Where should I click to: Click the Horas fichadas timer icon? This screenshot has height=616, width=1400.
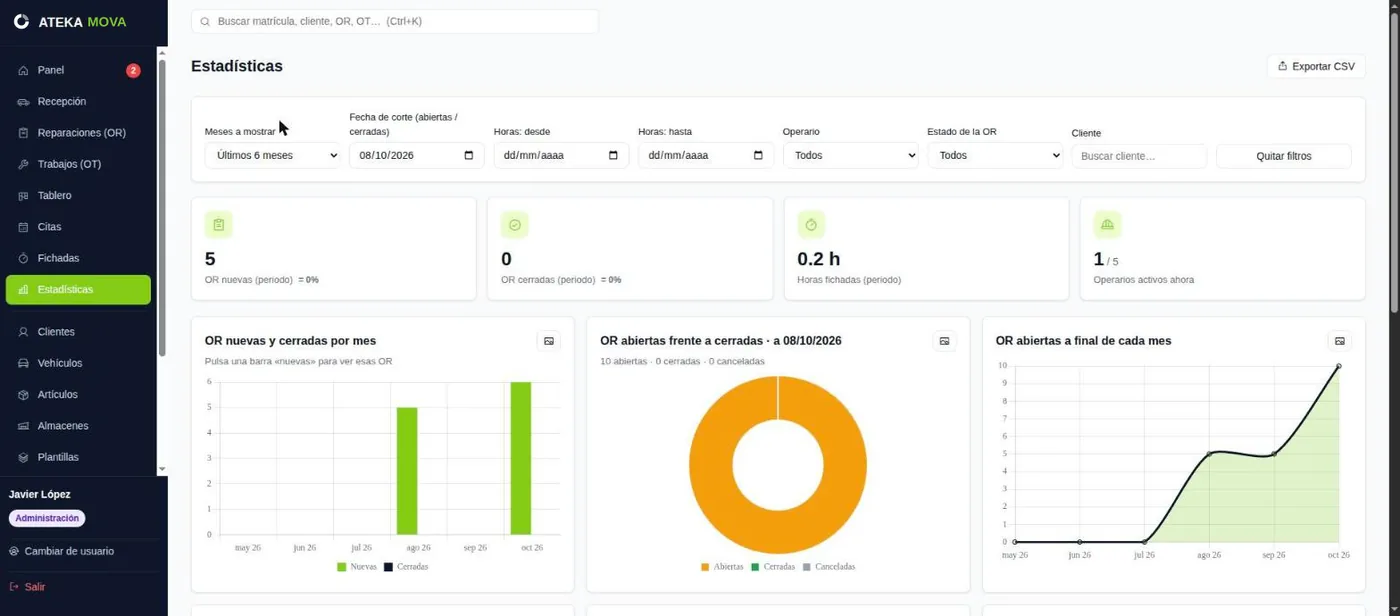(811, 224)
